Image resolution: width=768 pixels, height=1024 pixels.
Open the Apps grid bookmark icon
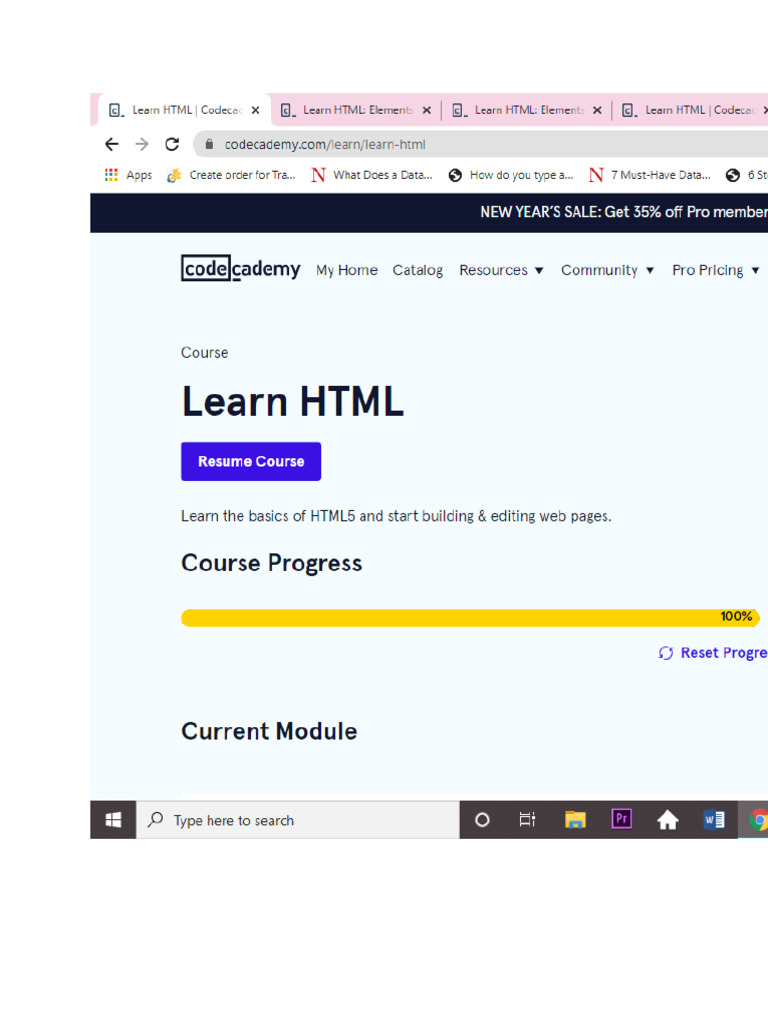pos(111,174)
